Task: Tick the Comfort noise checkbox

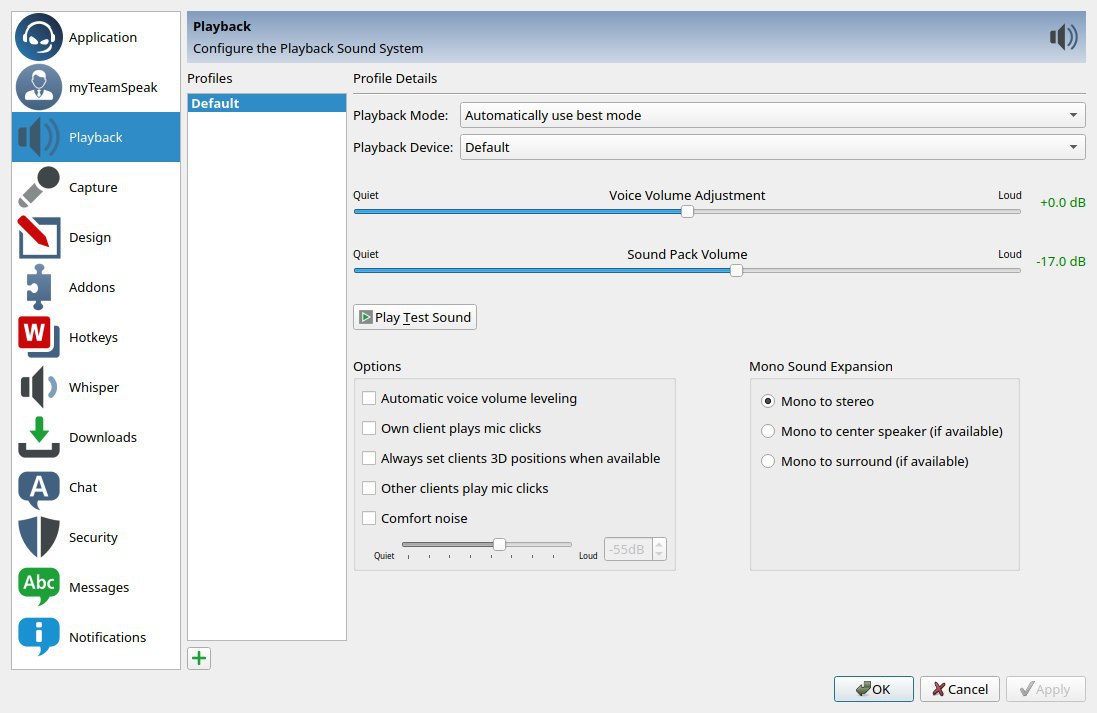Action: [369, 518]
